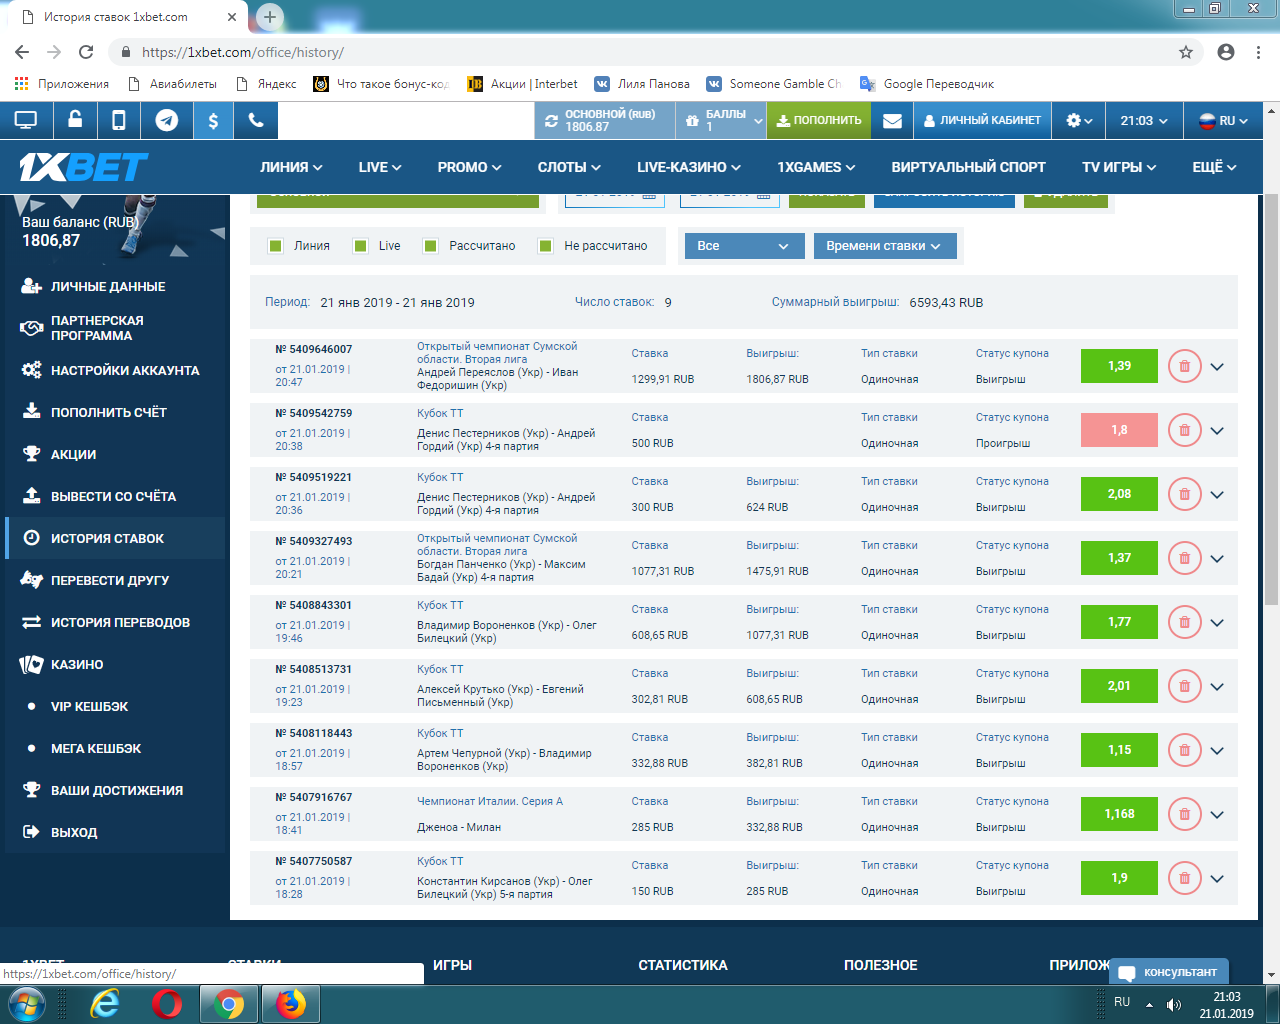Toggle the Не рассчитано checkbox
The image size is (1280, 1024).
click(546, 246)
